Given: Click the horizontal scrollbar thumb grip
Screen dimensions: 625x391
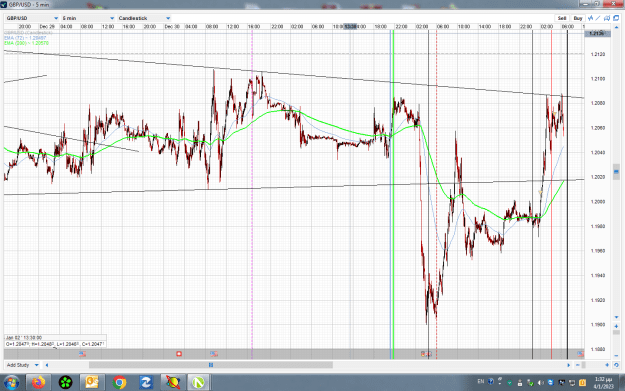Looking at the screenshot, I should pos(211,365).
